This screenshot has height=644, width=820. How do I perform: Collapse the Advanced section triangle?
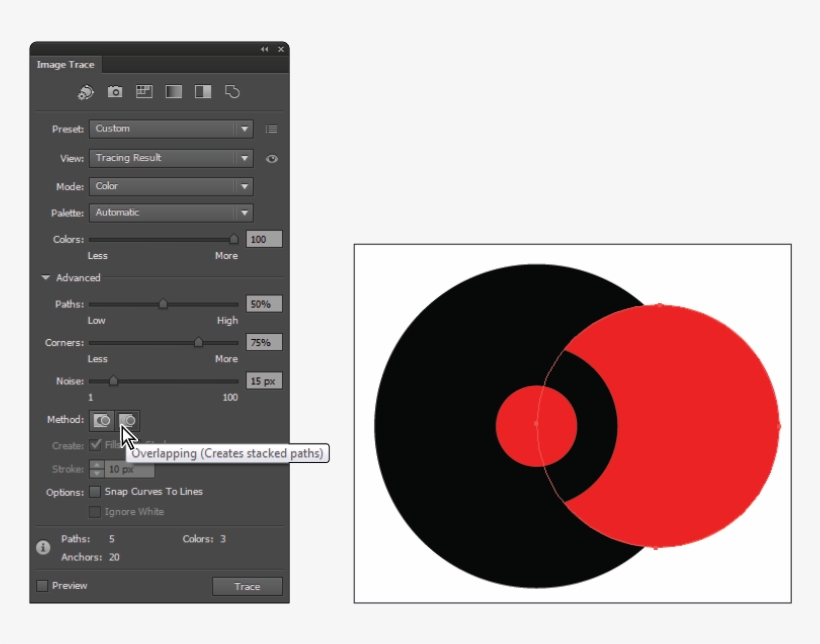(x=46, y=278)
